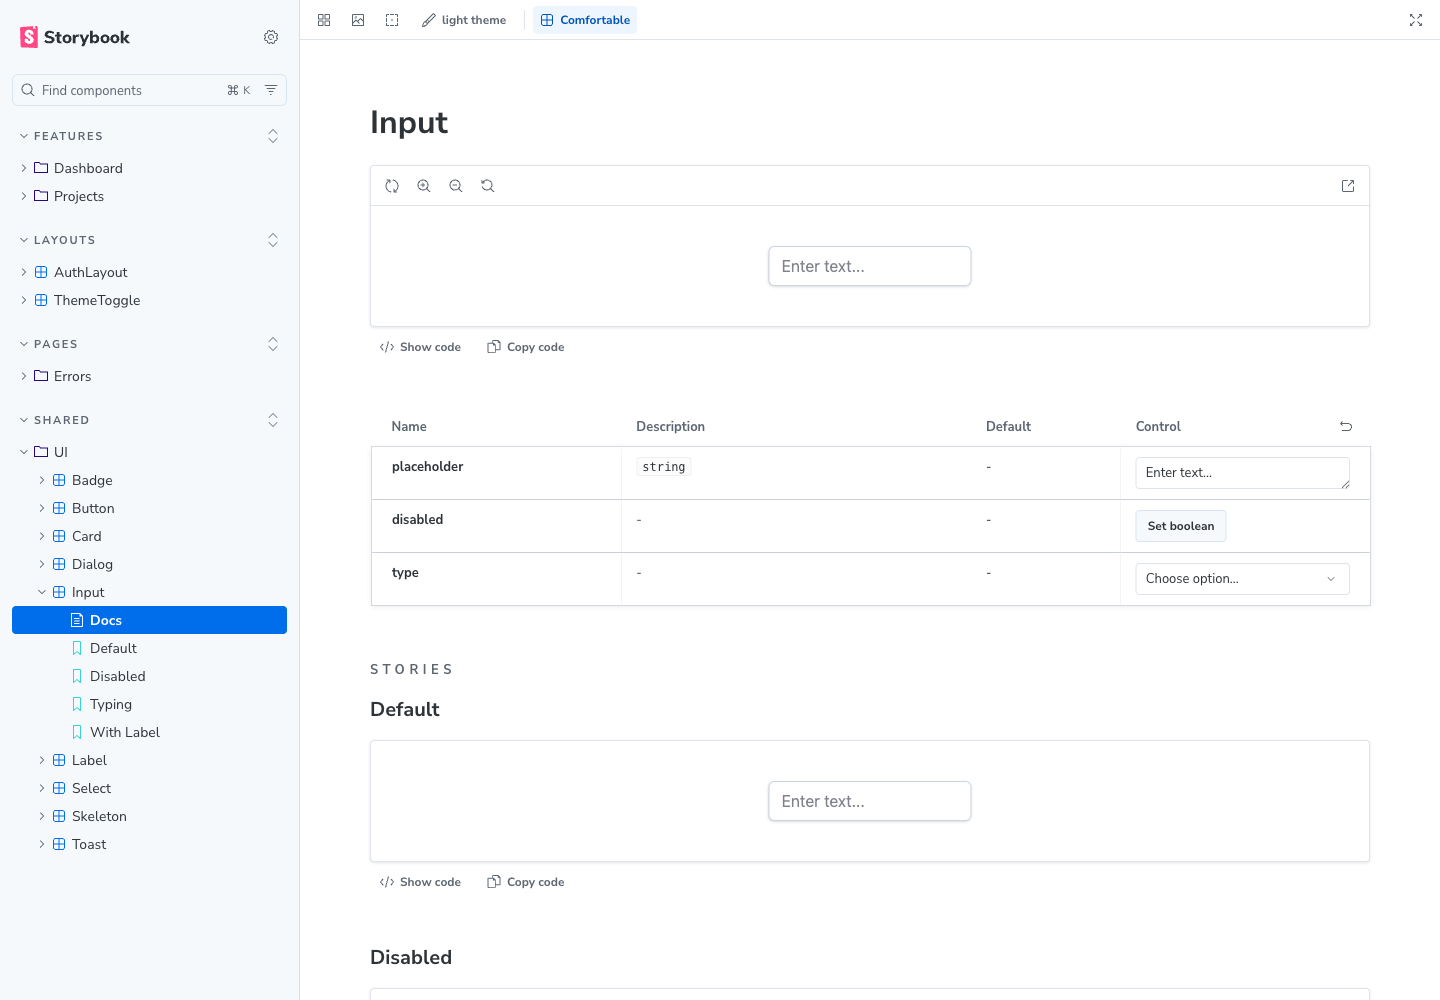Click the placeholder arg name

click(x=427, y=467)
